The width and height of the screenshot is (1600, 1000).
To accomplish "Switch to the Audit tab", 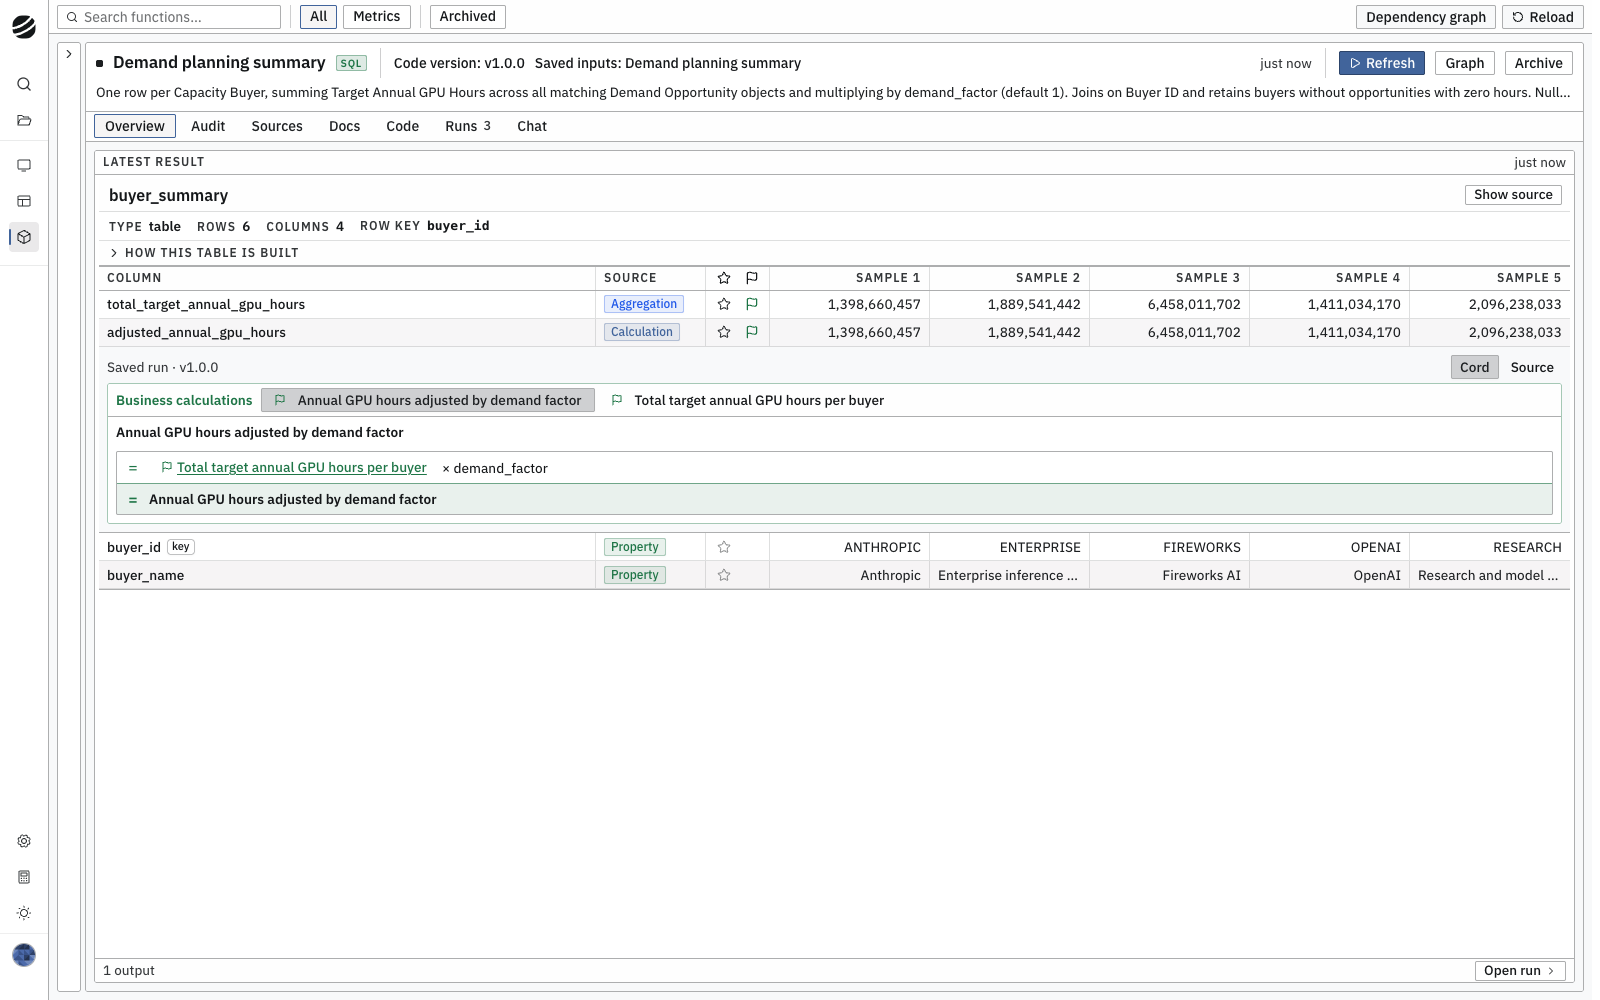I will click(208, 126).
